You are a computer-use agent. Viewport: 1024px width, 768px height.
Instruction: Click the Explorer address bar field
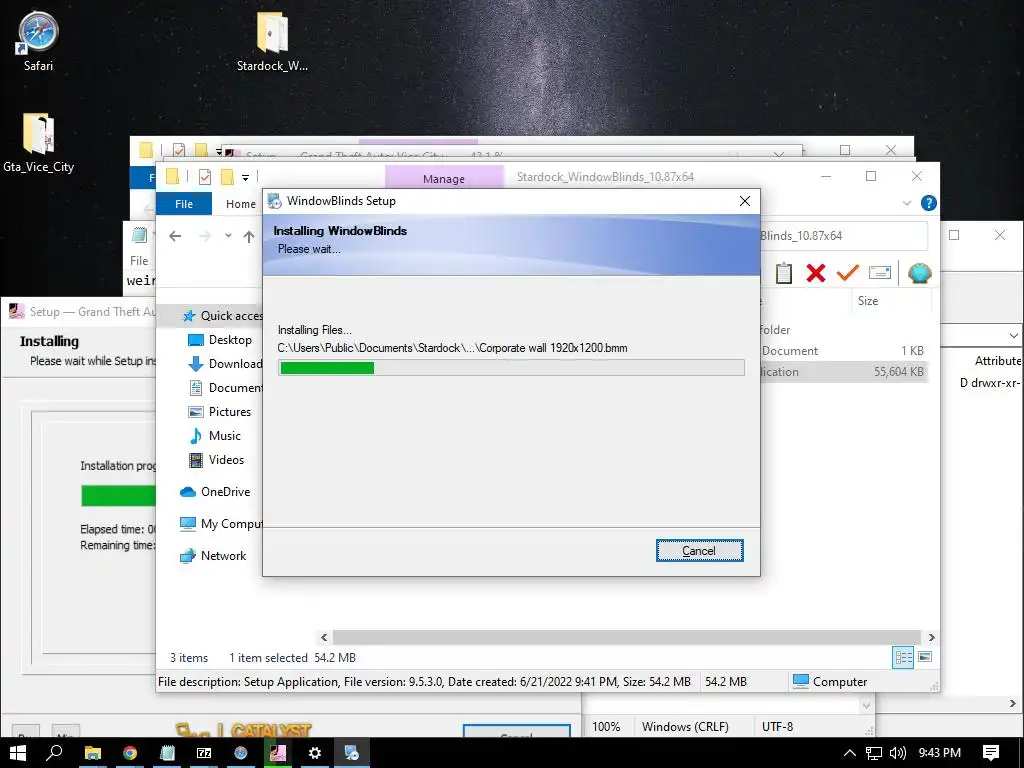[x=842, y=236]
